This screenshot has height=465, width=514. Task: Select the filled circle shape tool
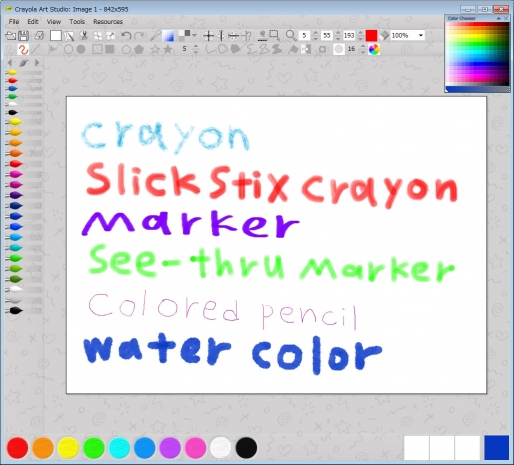click(x=81, y=50)
